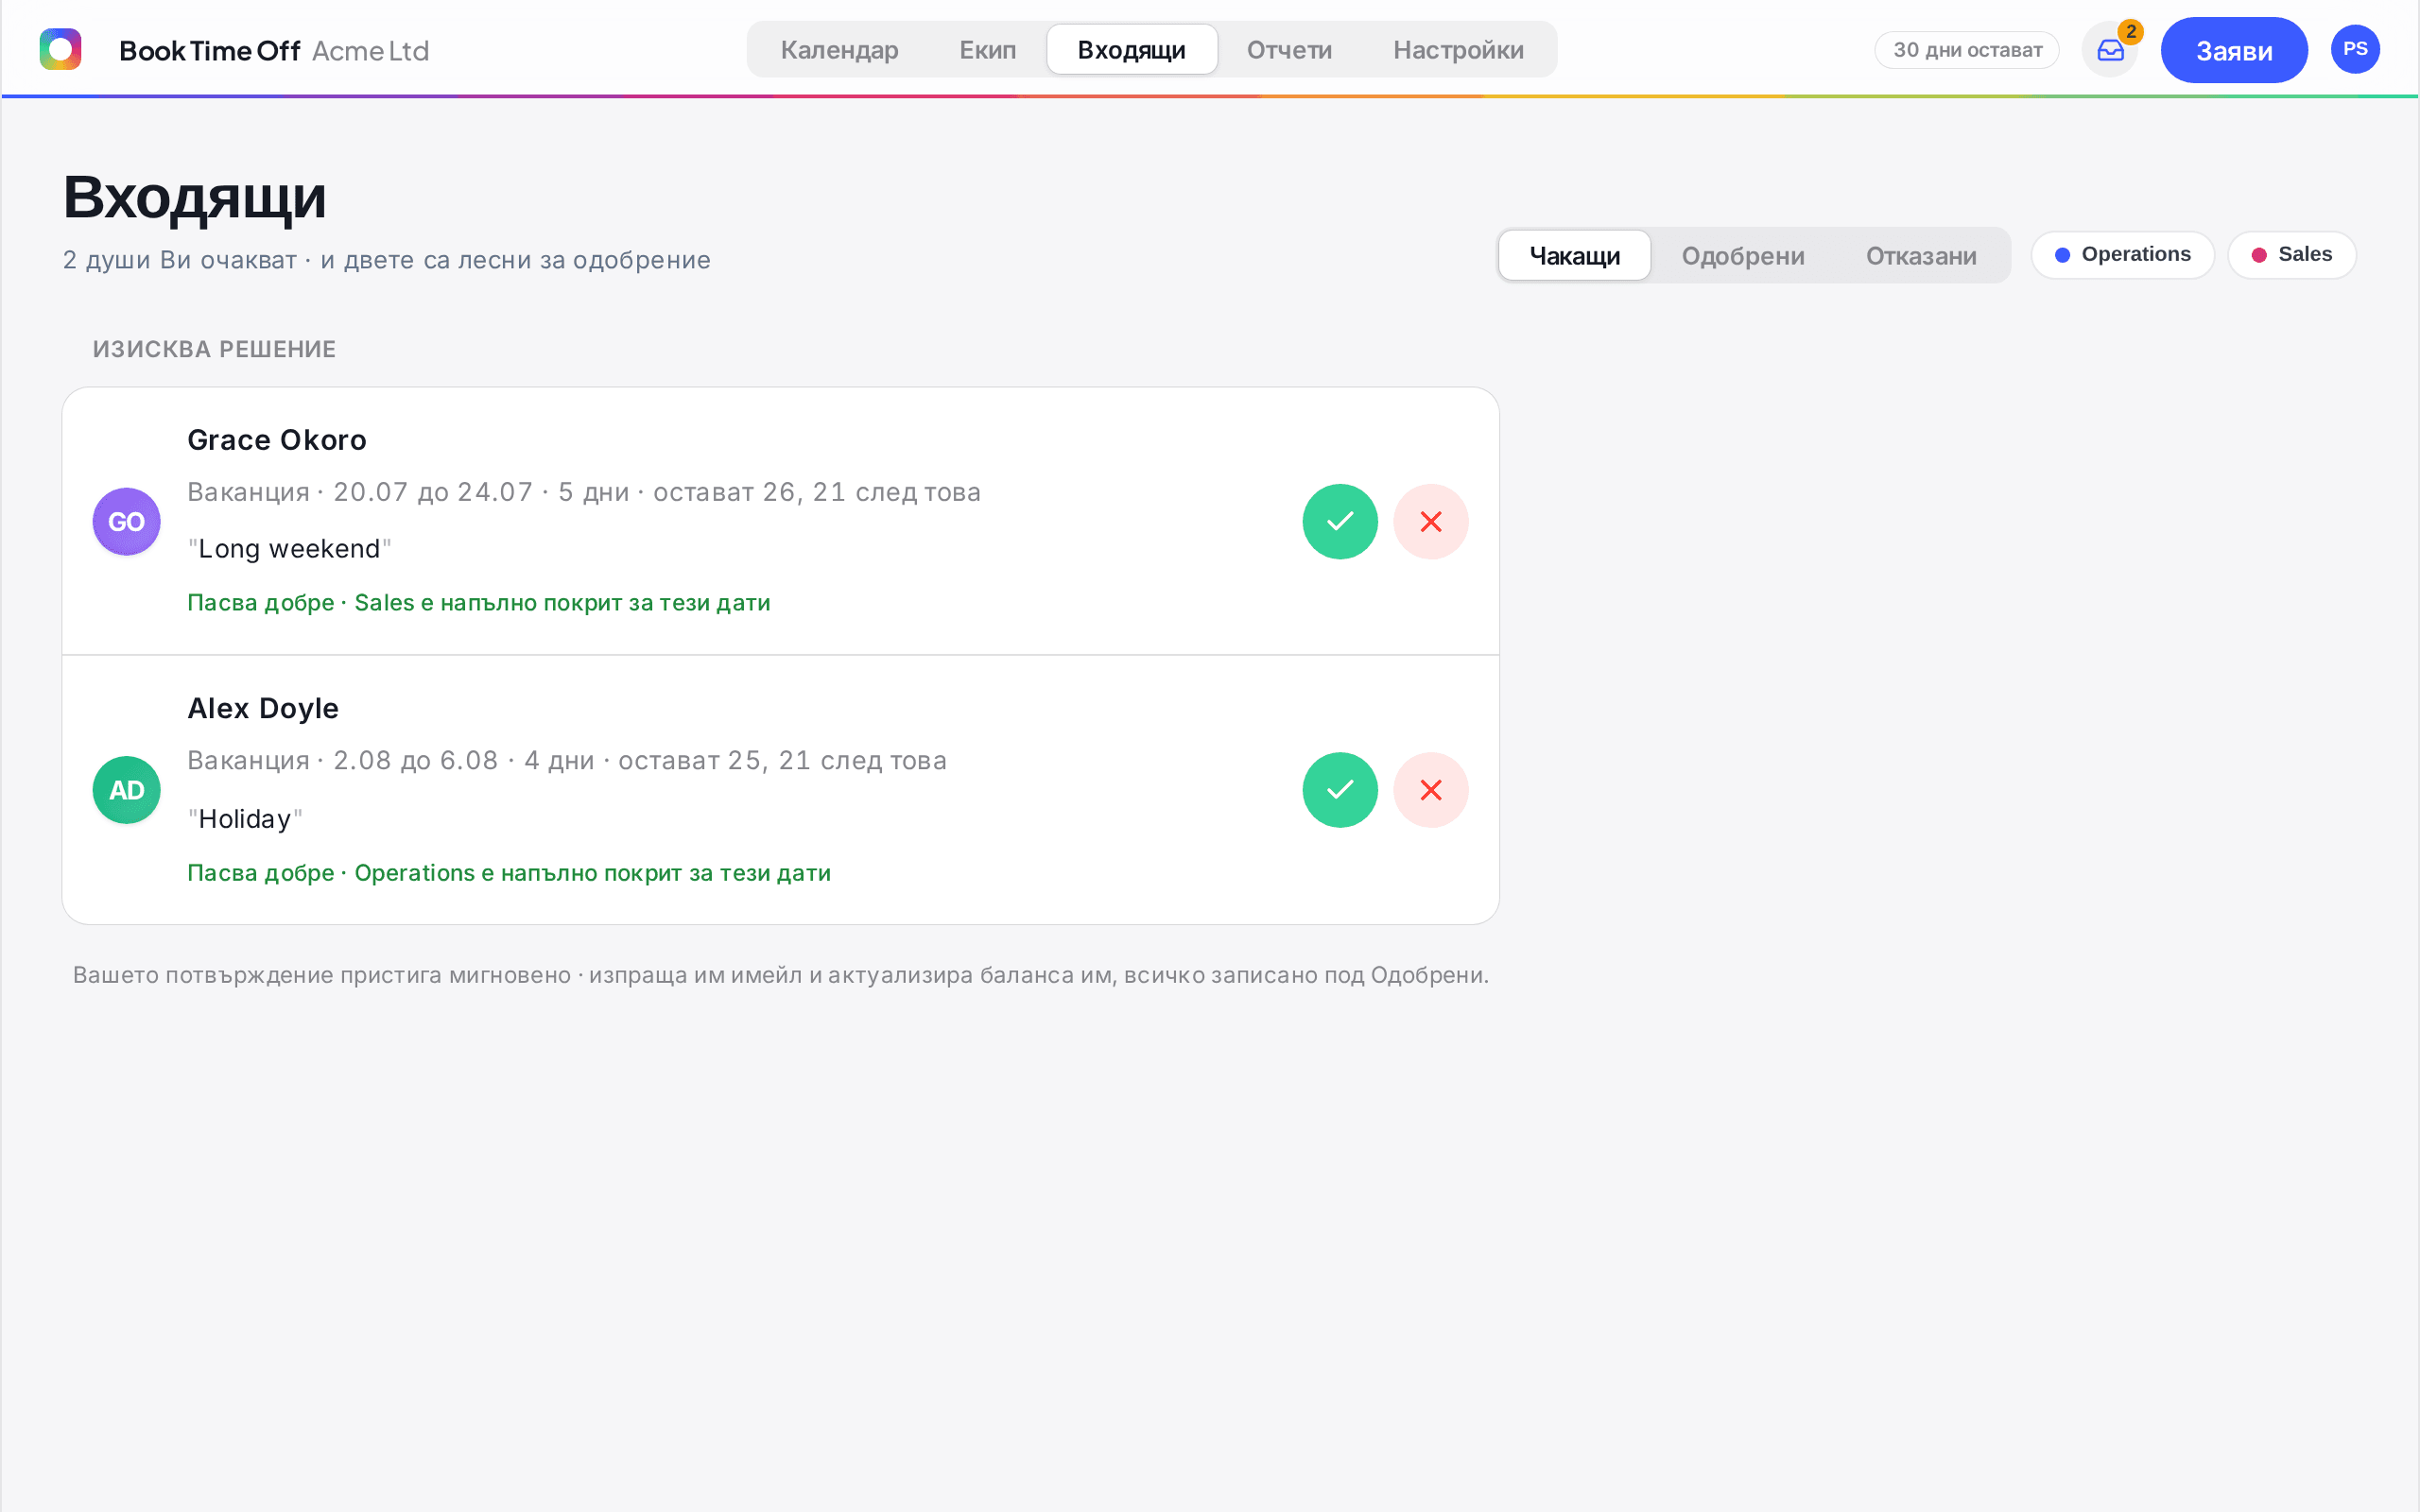Open the Отчети tab
Image resolution: width=2420 pixels, height=1512 pixels.
tap(1288, 50)
